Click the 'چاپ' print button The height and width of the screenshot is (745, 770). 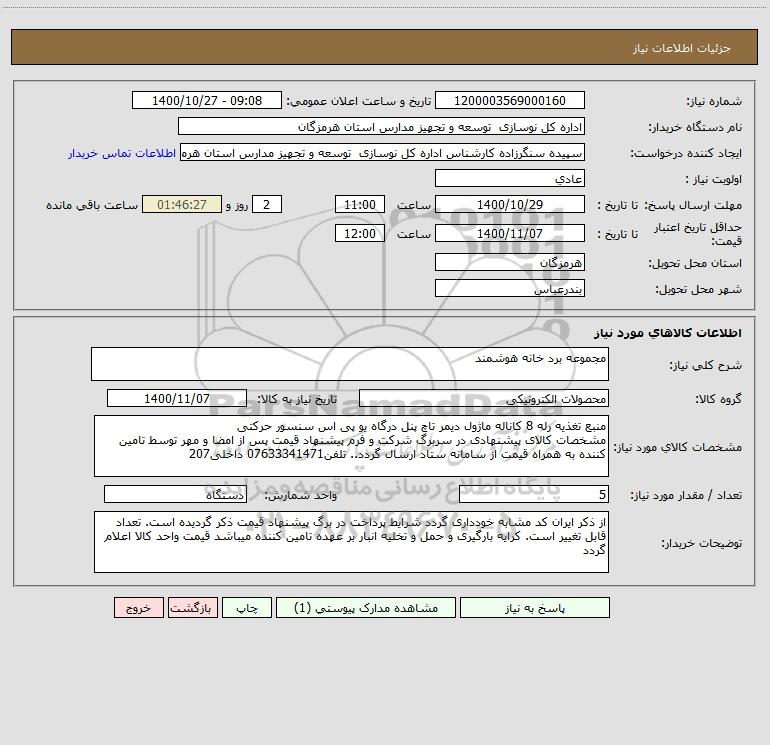point(247,608)
